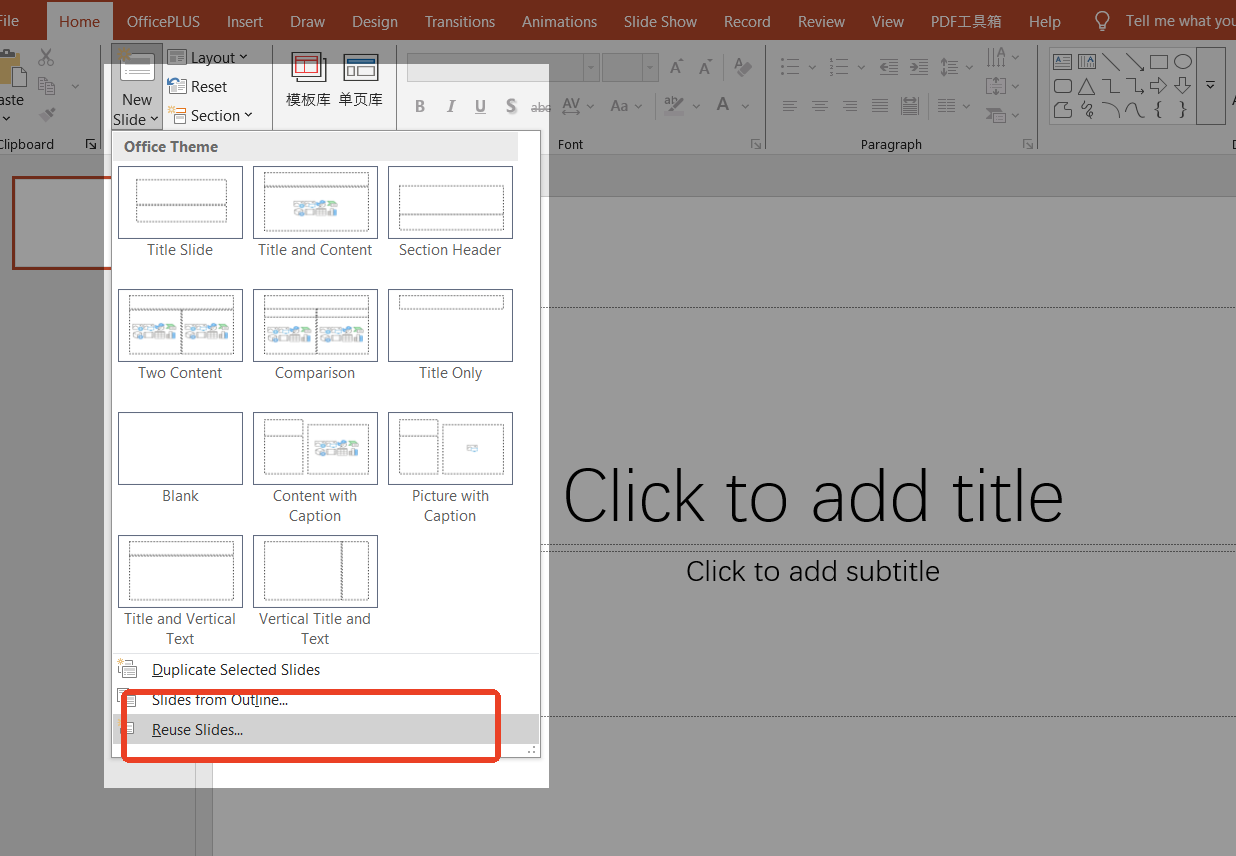
Task: Switch to the Transitions ribbon tab
Action: pyautogui.click(x=459, y=21)
